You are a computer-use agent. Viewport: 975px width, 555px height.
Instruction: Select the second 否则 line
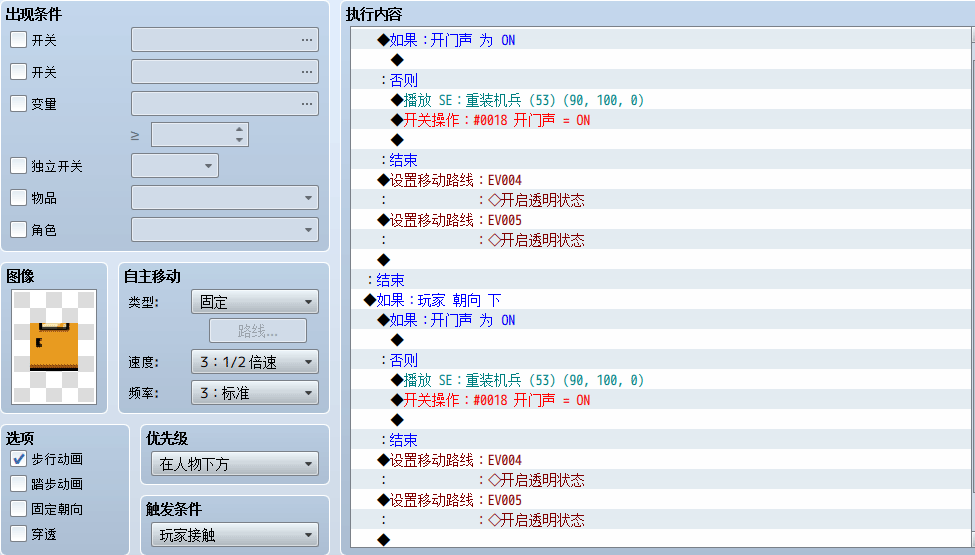(x=660, y=360)
